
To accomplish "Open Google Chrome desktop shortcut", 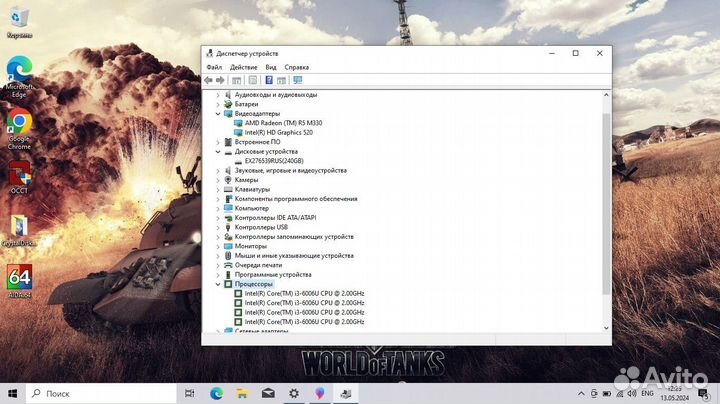I will click(x=19, y=129).
